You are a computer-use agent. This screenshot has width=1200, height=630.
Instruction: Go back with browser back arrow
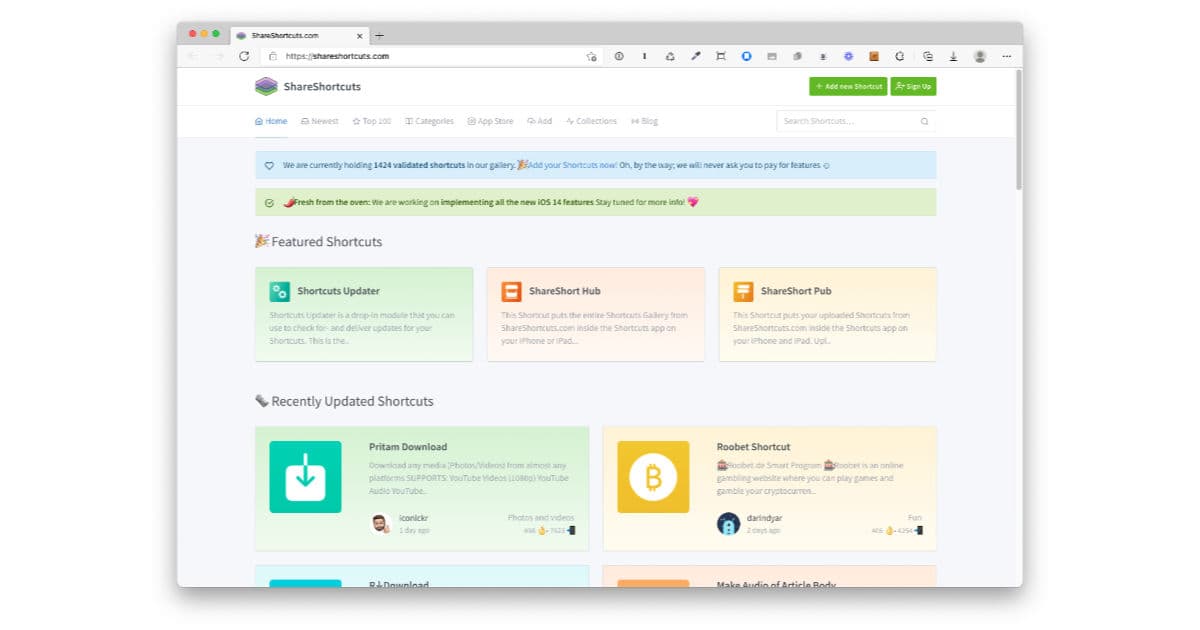click(x=193, y=56)
